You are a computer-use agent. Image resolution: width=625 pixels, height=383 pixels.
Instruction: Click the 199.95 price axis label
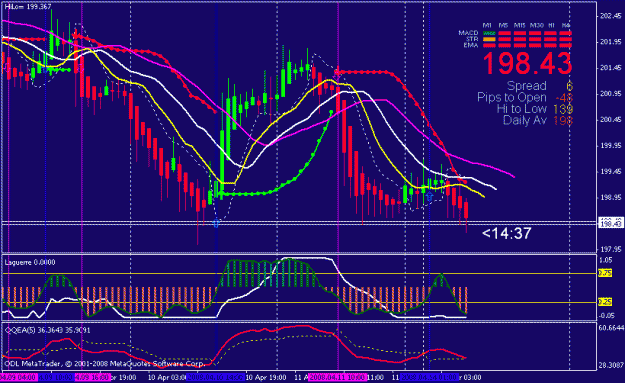[x=611, y=145]
